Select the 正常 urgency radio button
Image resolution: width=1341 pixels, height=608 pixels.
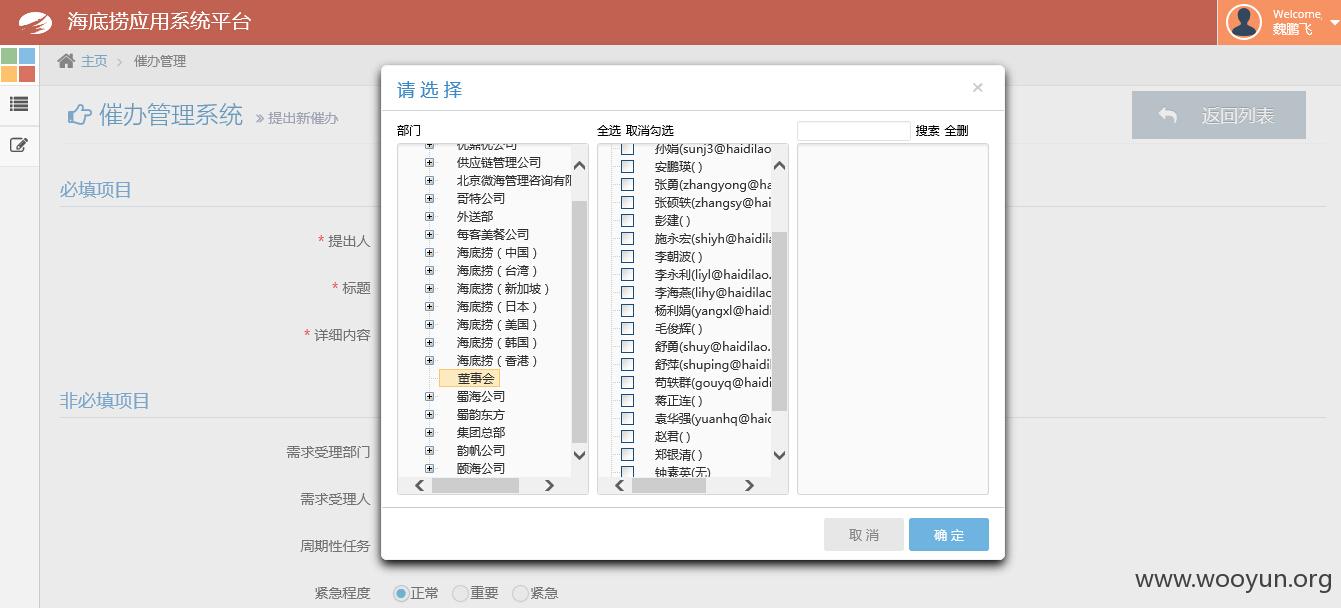pos(401,593)
